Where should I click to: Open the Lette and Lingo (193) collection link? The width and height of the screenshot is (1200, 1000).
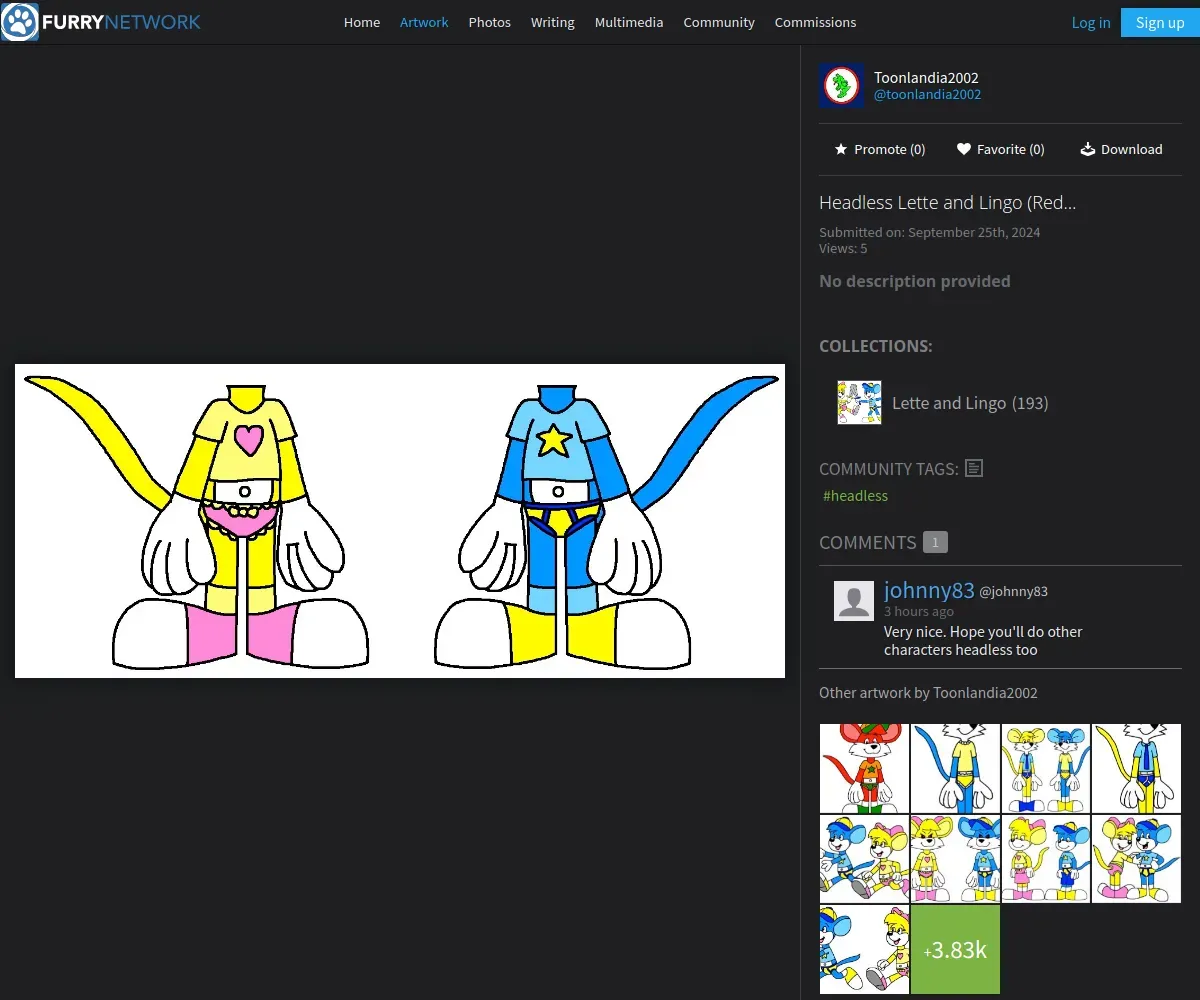[x=970, y=403]
